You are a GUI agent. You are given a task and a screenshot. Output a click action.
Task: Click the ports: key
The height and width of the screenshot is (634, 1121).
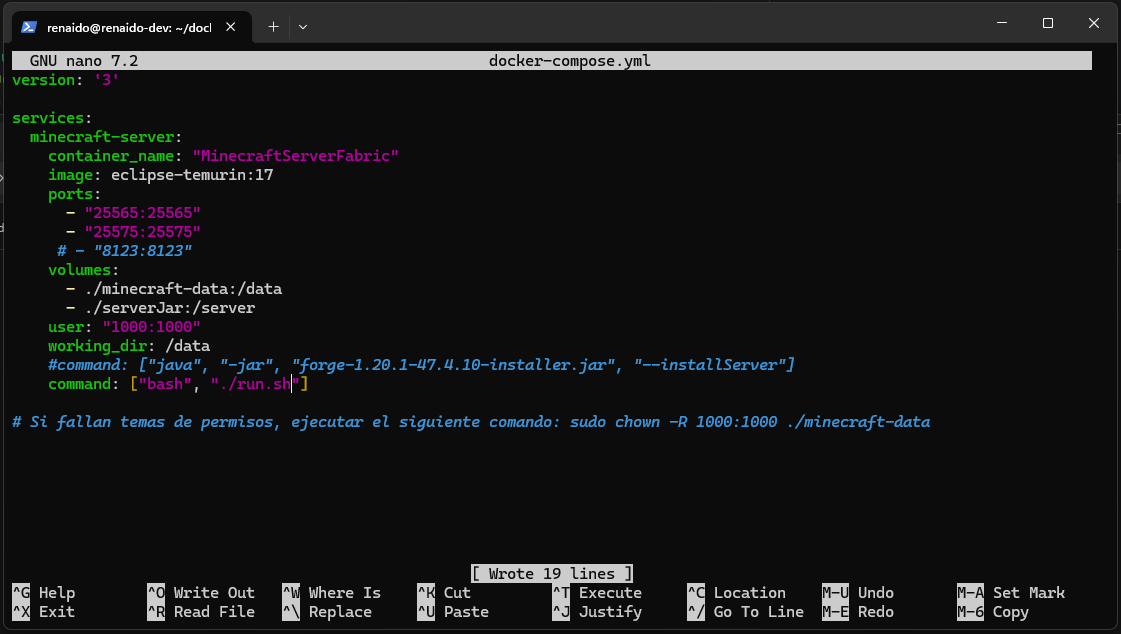(x=74, y=194)
